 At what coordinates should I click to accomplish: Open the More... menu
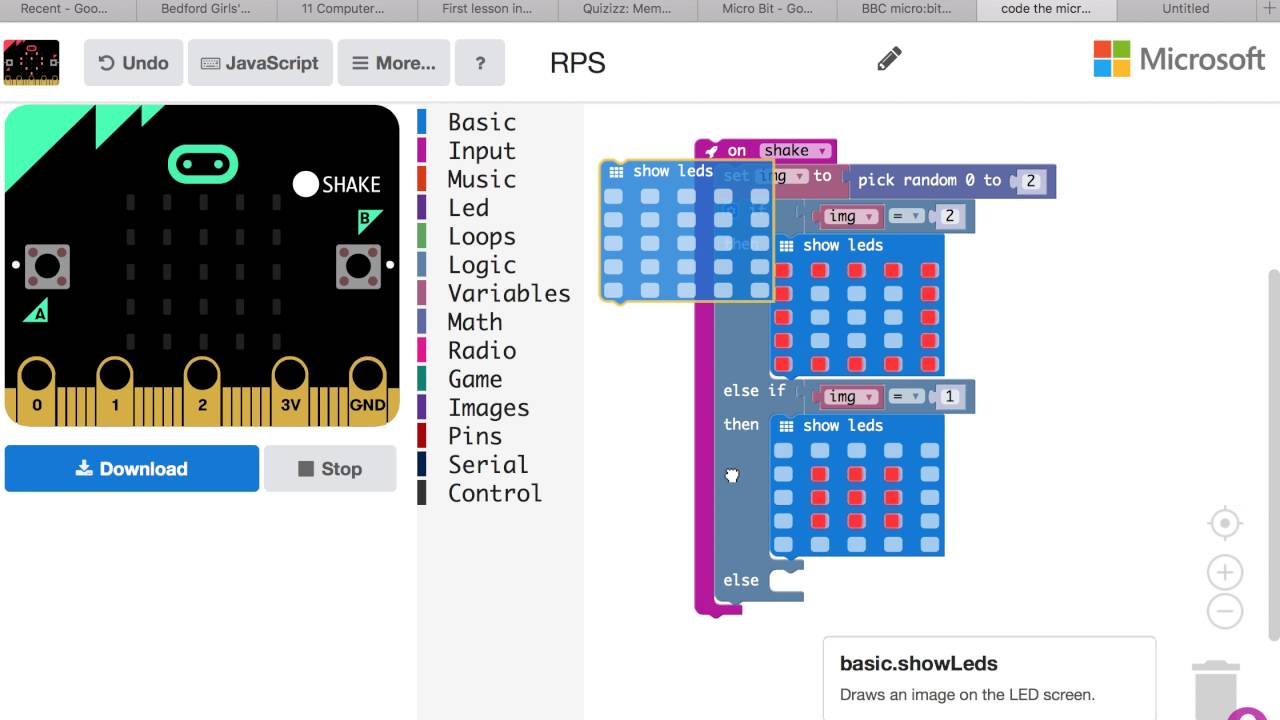click(394, 63)
